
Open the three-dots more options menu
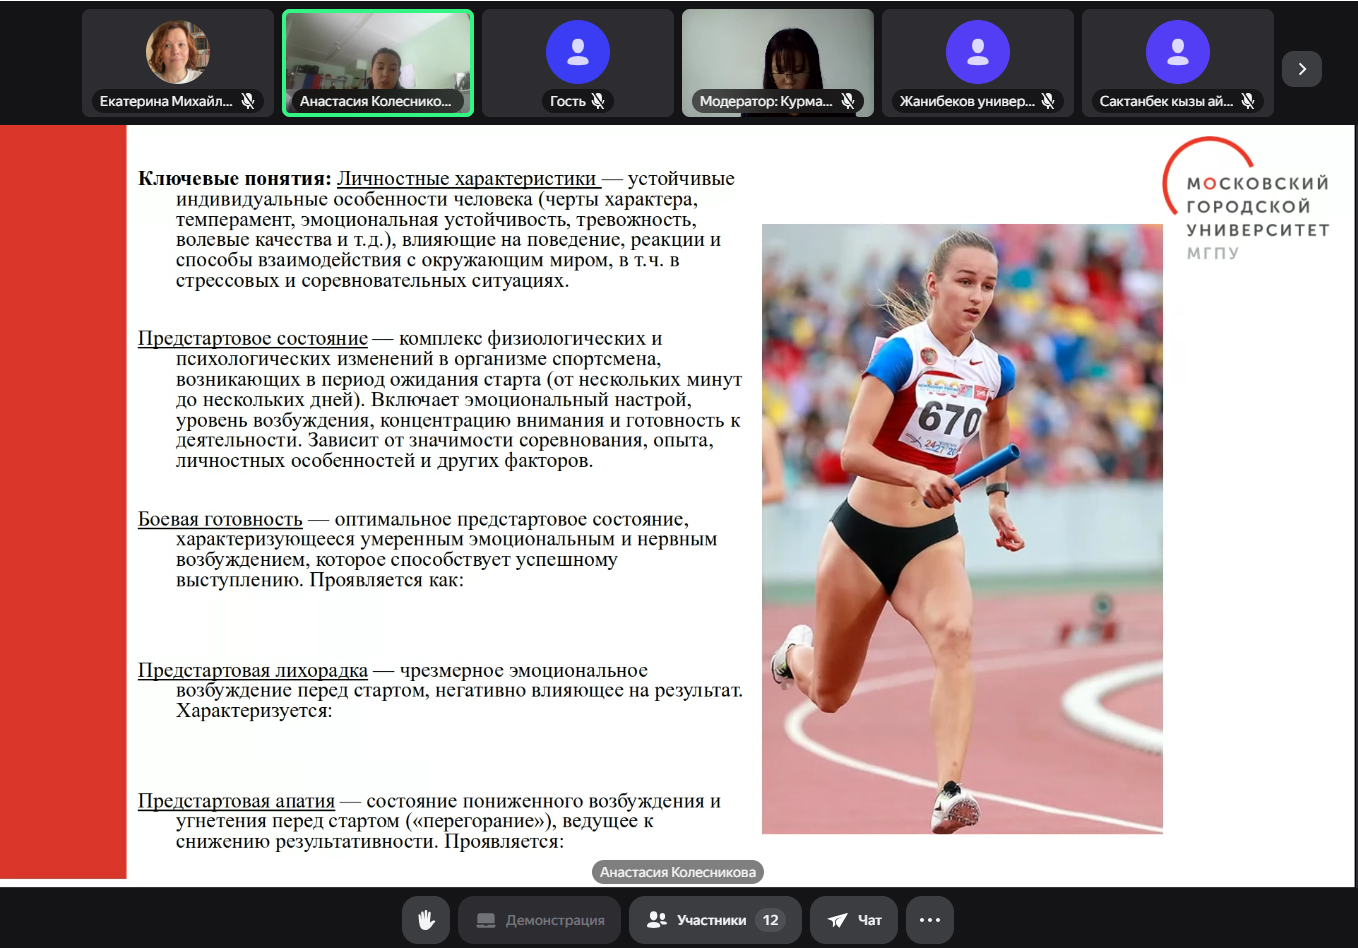click(929, 920)
